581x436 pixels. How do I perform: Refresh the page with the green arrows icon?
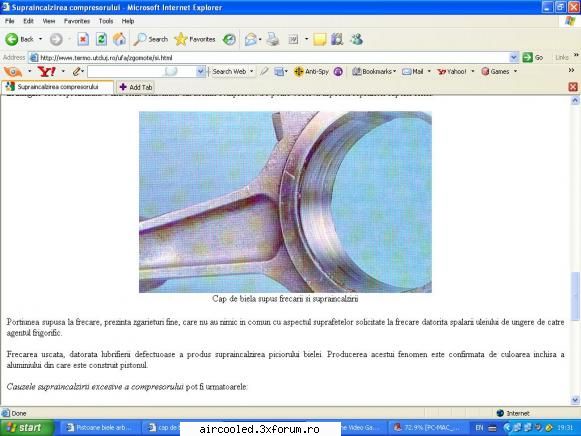[x=101, y=39]
